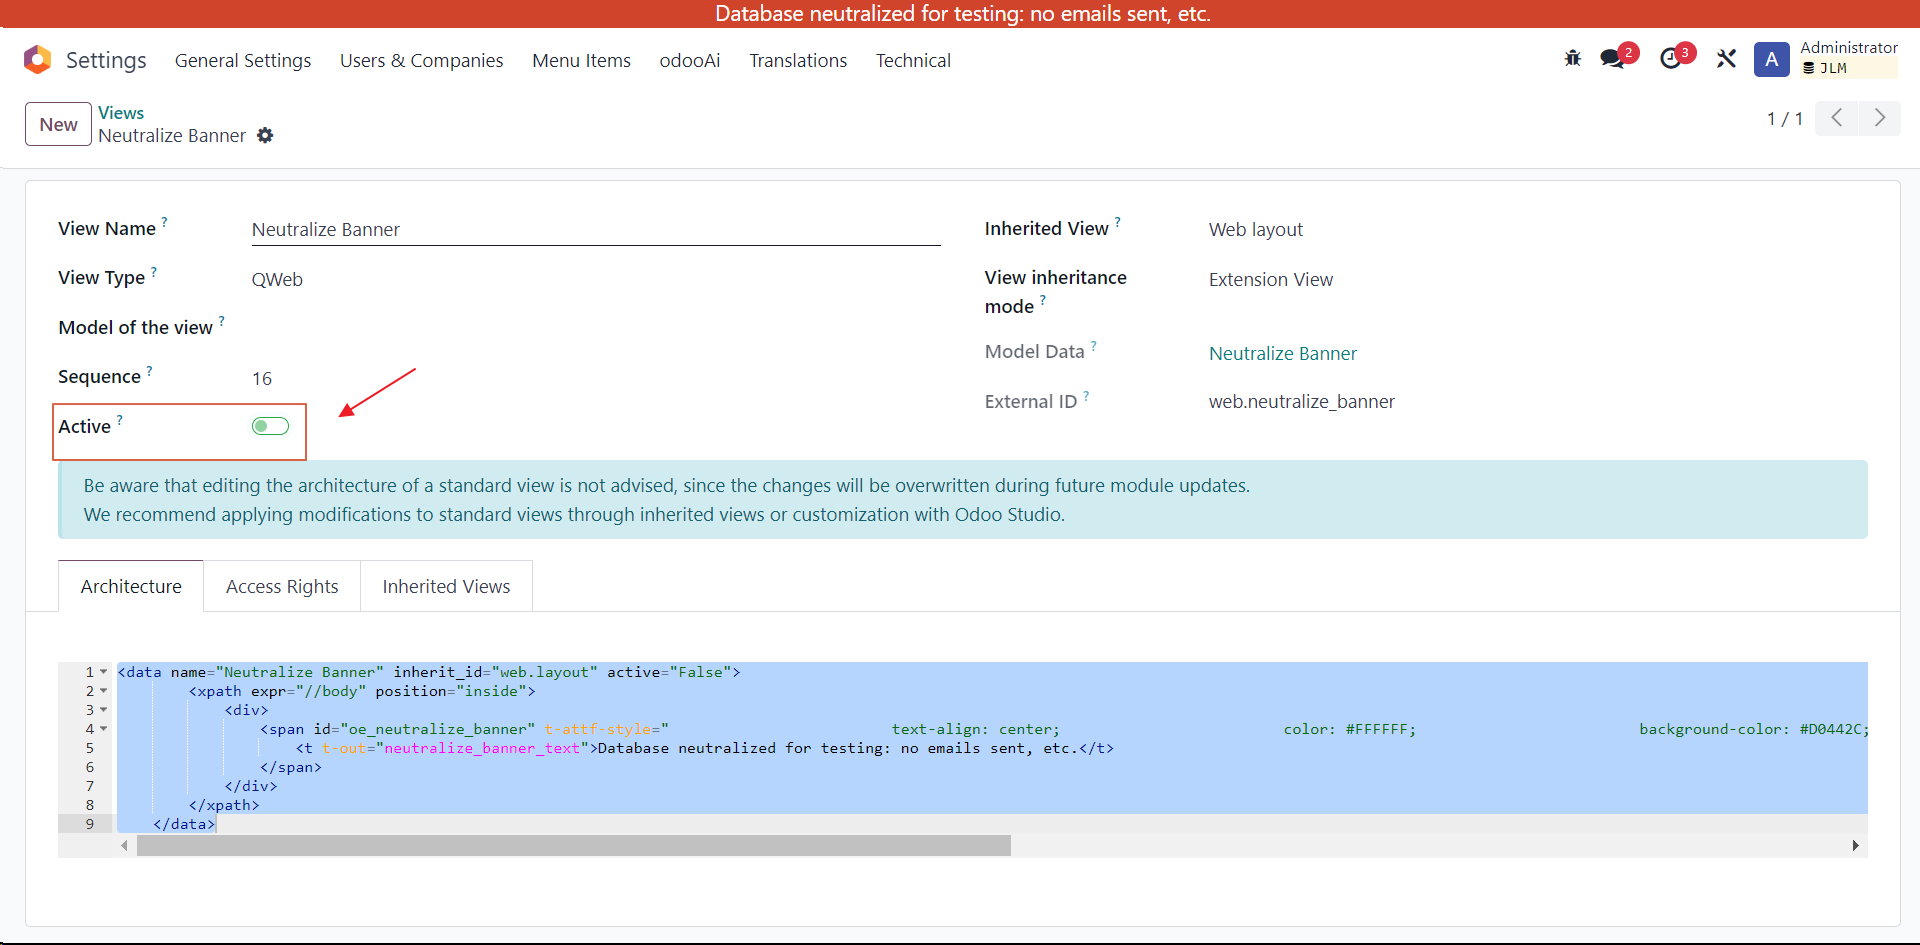Open the Menu Items menu
1920x945 pixels.
tap(582, 60)
